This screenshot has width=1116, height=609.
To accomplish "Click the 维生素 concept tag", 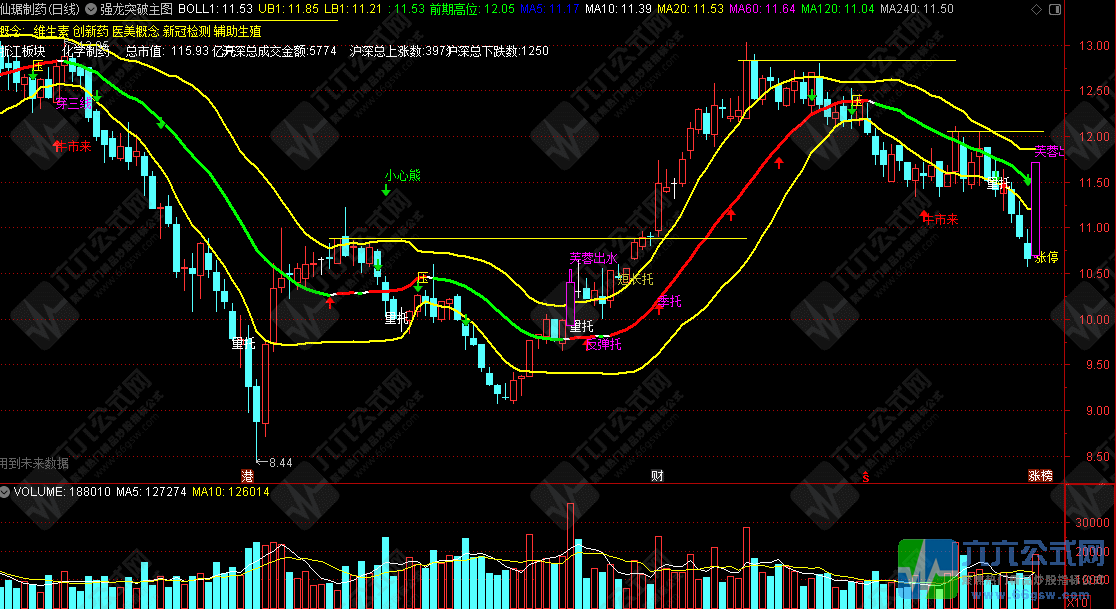I will [50, 32].
